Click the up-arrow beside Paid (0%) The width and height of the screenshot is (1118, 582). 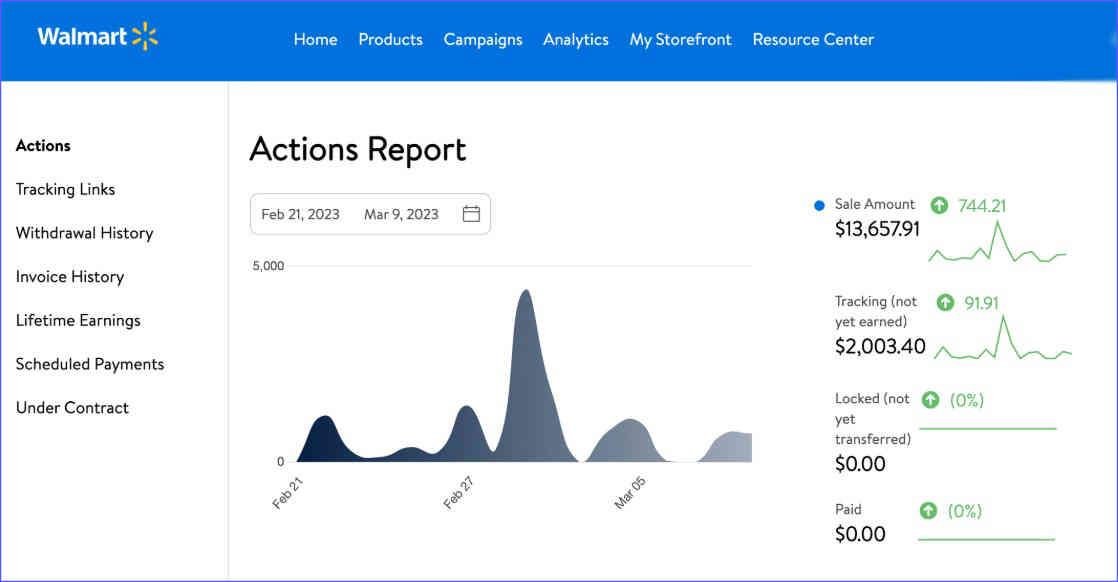pyautogui.click(x=928, y=509)
